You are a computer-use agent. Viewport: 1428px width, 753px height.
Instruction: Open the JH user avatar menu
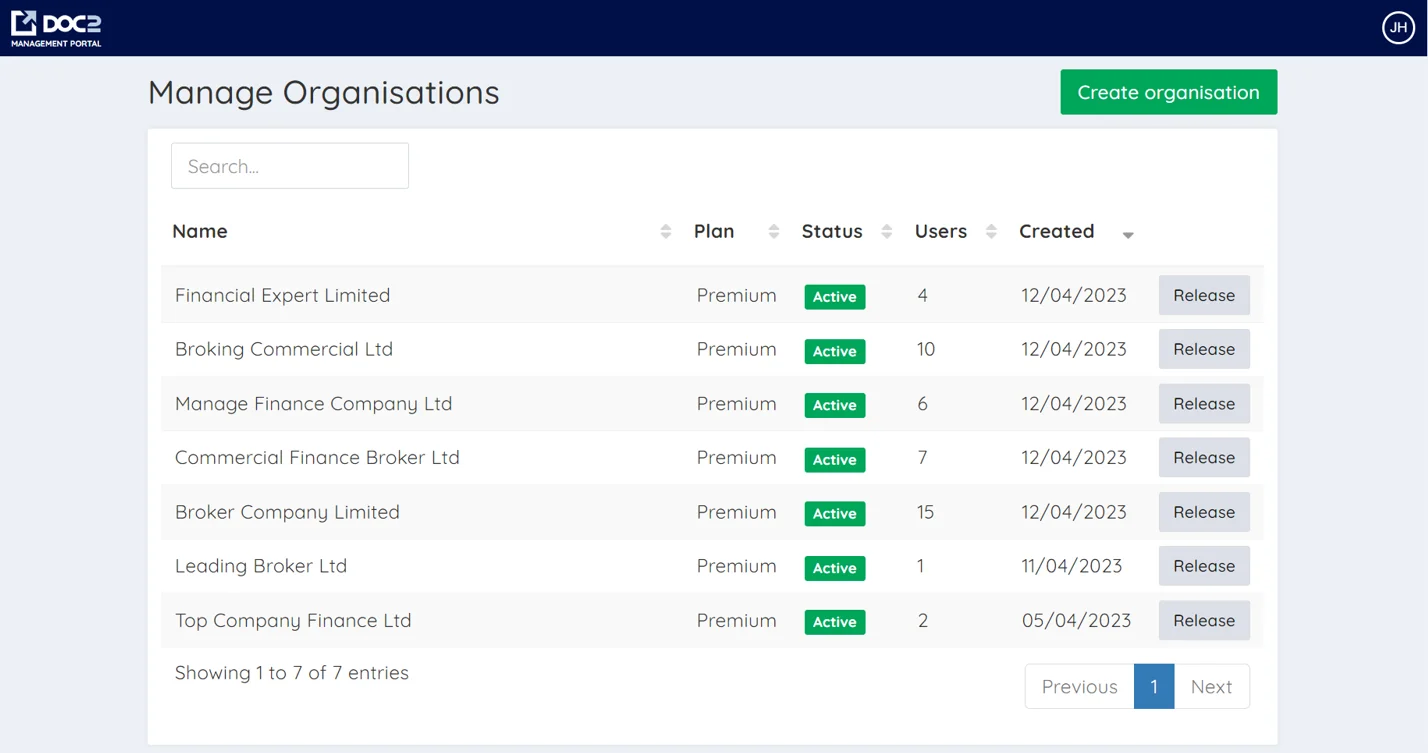tap(1398, 28)
